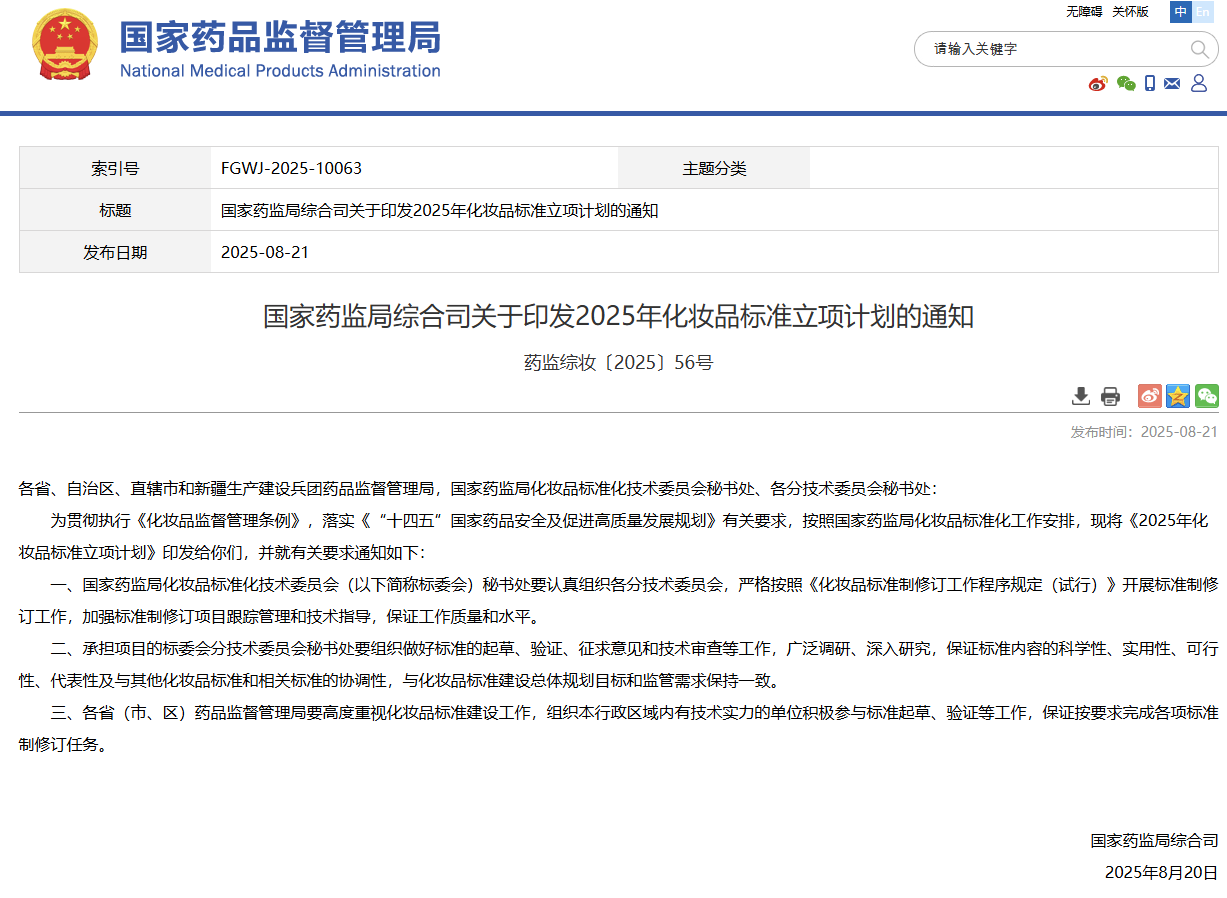Click the notice title in the table row
The height and width of the screenshot is (898, 1227).
pyautogui.click(x=439, y=210)
